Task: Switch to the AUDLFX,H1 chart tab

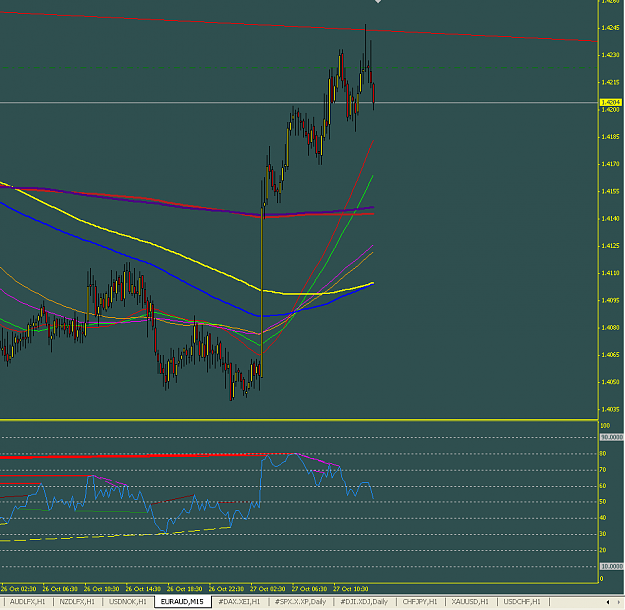Action: point(27,602)
